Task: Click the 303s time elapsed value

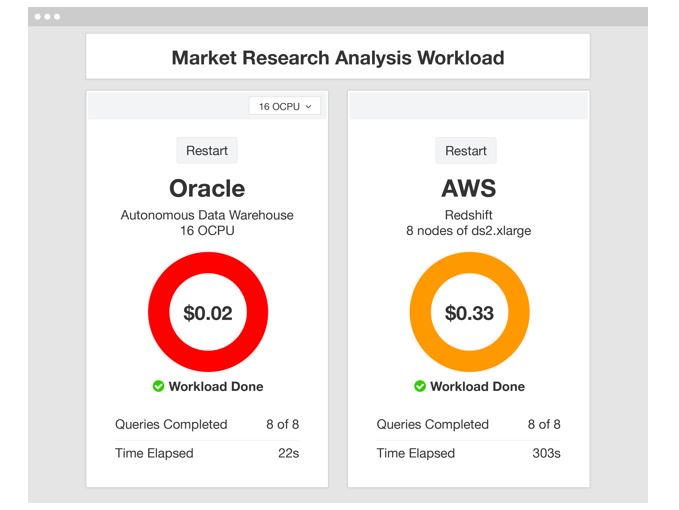Action: (546, 453)
